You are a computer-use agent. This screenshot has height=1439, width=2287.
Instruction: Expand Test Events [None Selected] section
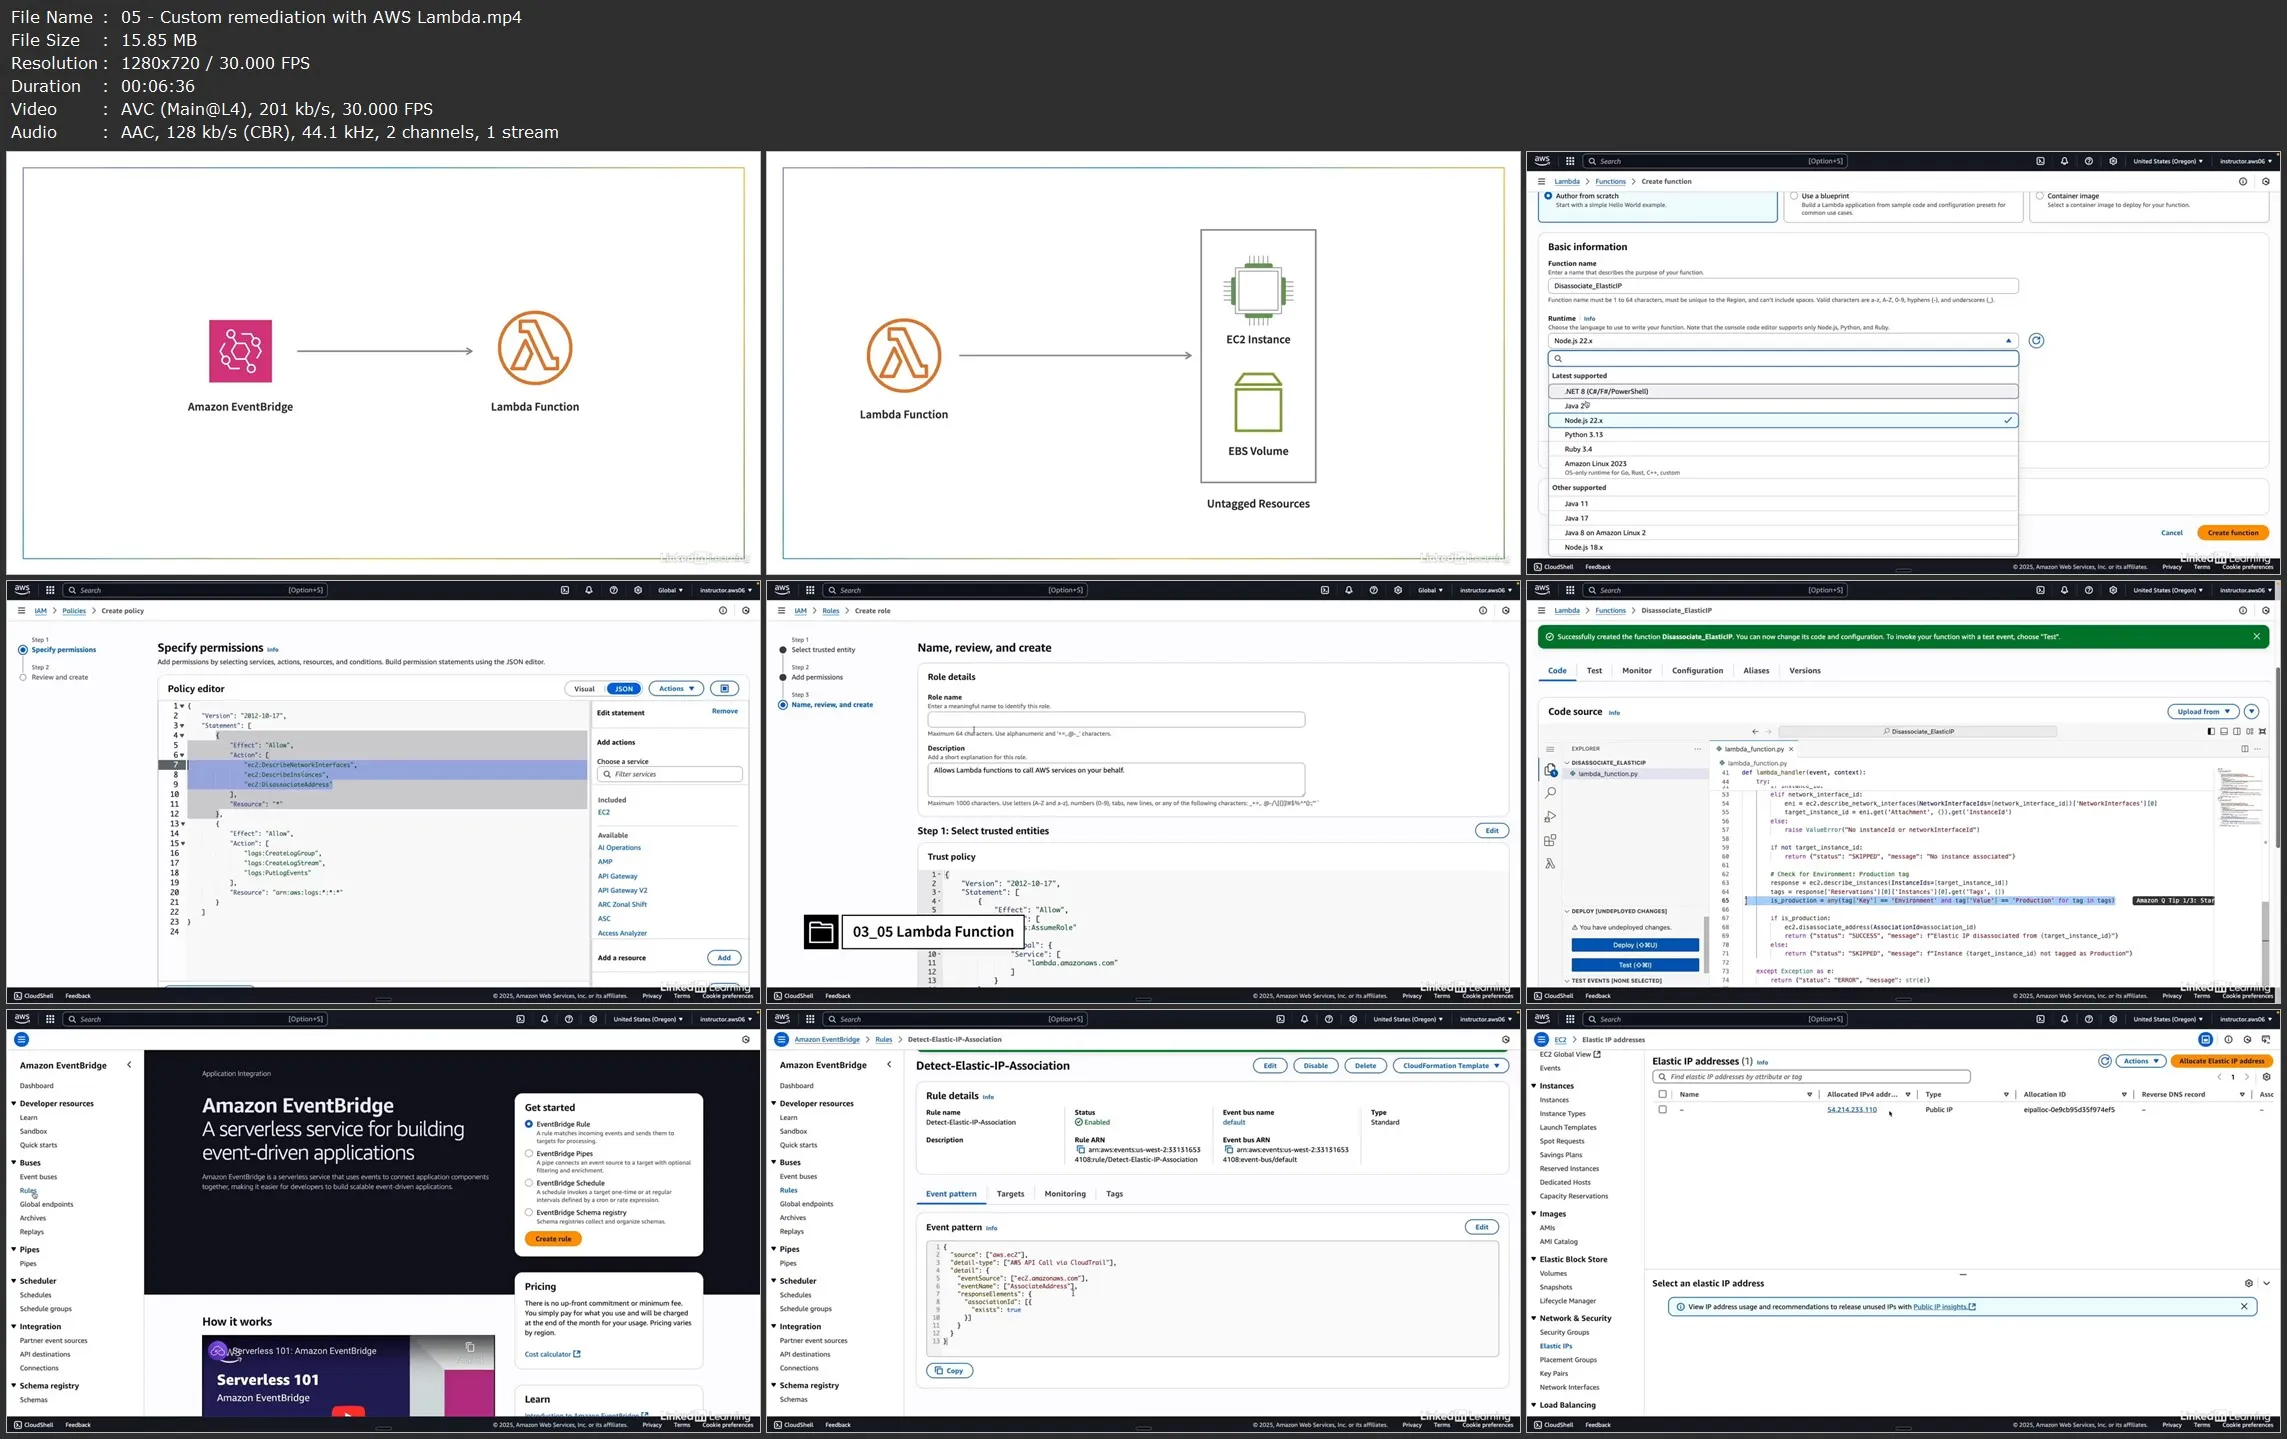pyautogui.click(x=1615, y=981)
